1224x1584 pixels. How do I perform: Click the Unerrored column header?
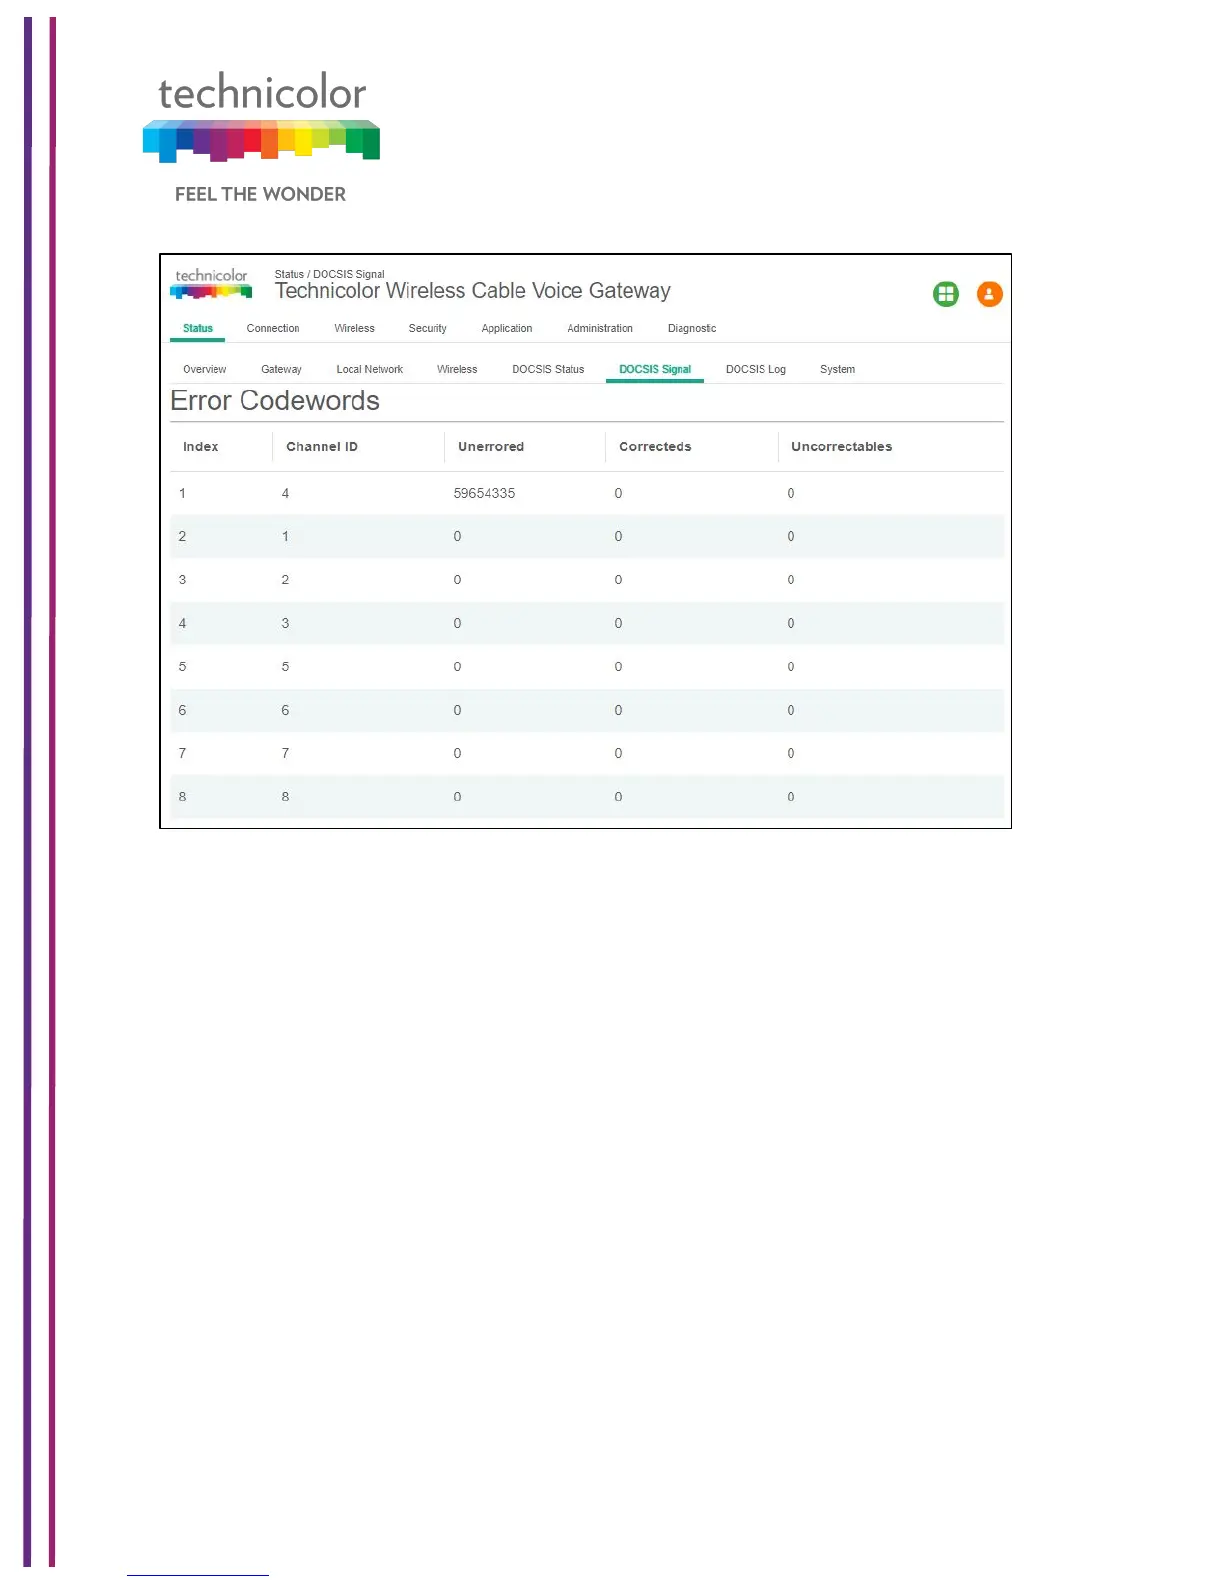click(x=491, y=447)
